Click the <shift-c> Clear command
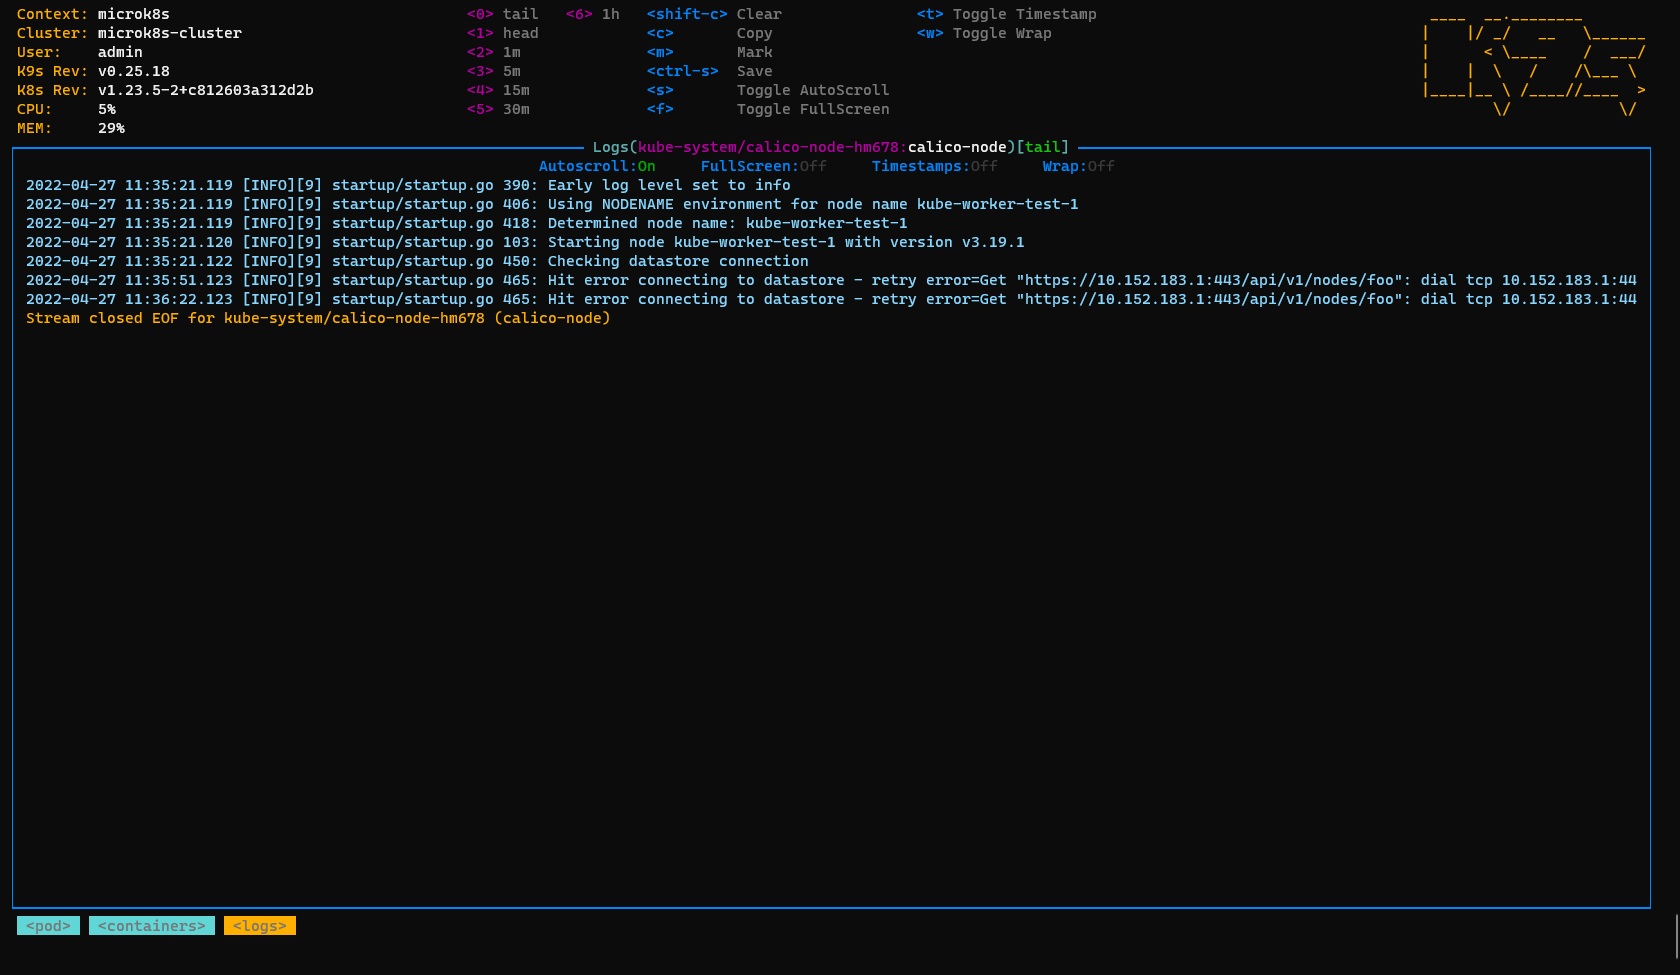This screenshot has height=975, width=1680. coord(715,14)
